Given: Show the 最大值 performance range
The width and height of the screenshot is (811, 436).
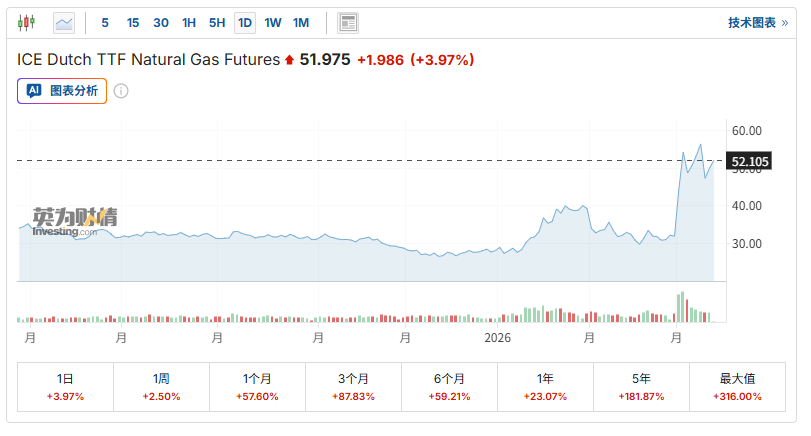Looking at the screenshot, I should (737, 387).
